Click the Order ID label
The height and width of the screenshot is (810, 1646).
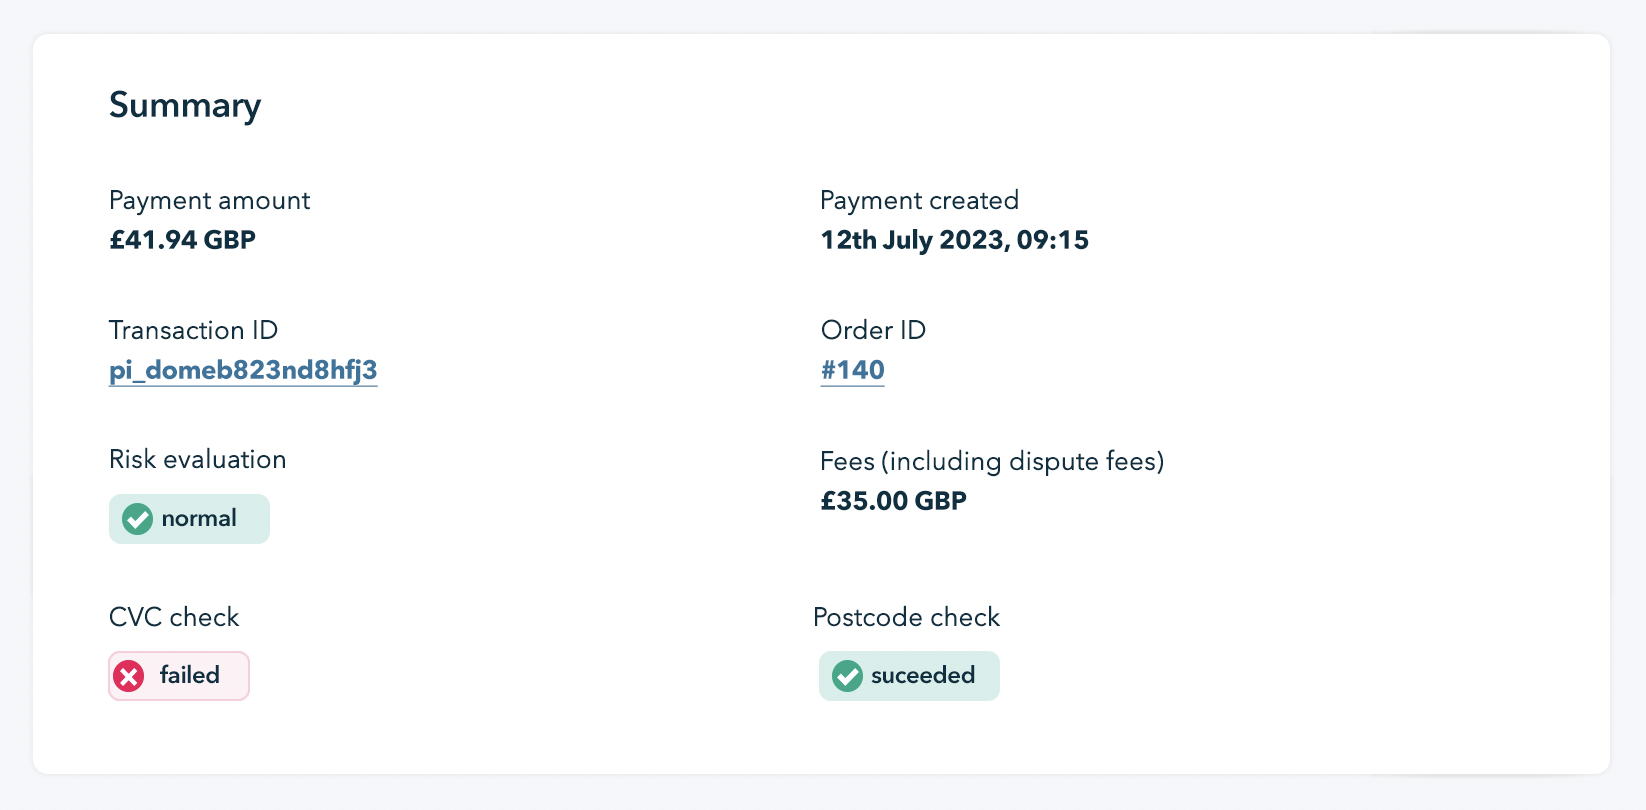click(x=874, y=331)
